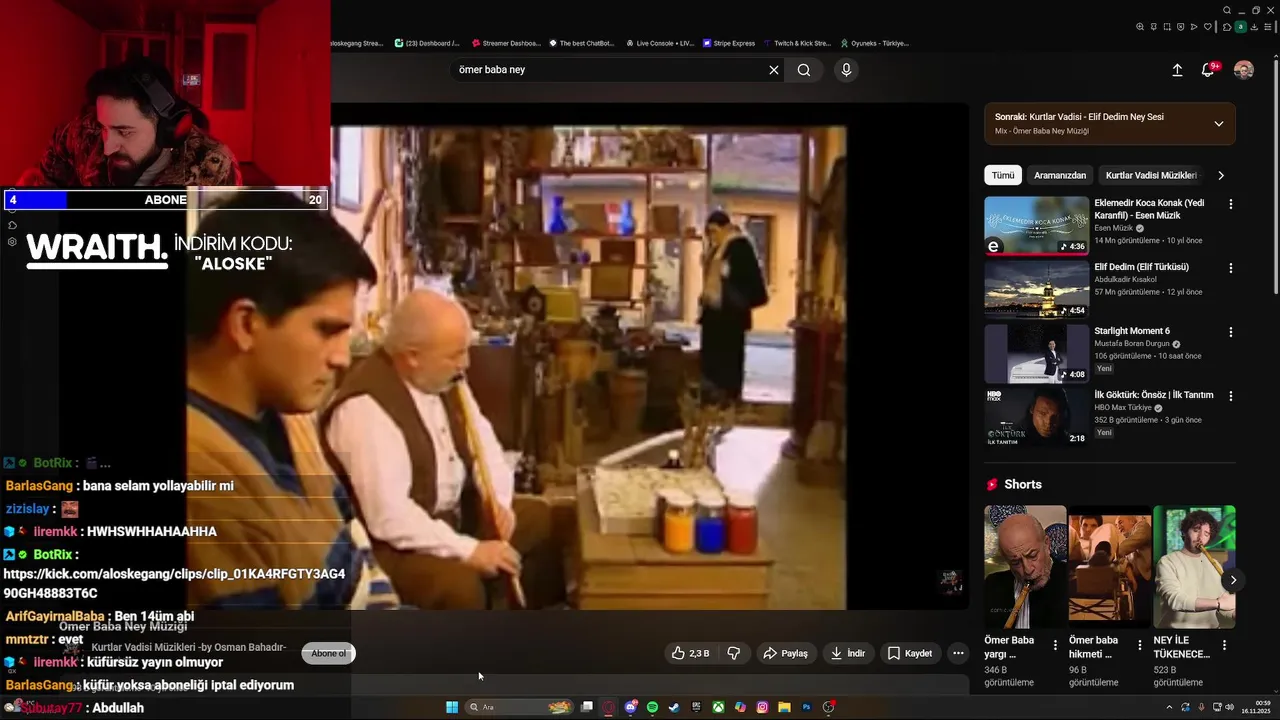1280x720 pixels.
Task: Open the Ömer Baba yargı short
Action: pyautogui.click(x=1025, y=566)
